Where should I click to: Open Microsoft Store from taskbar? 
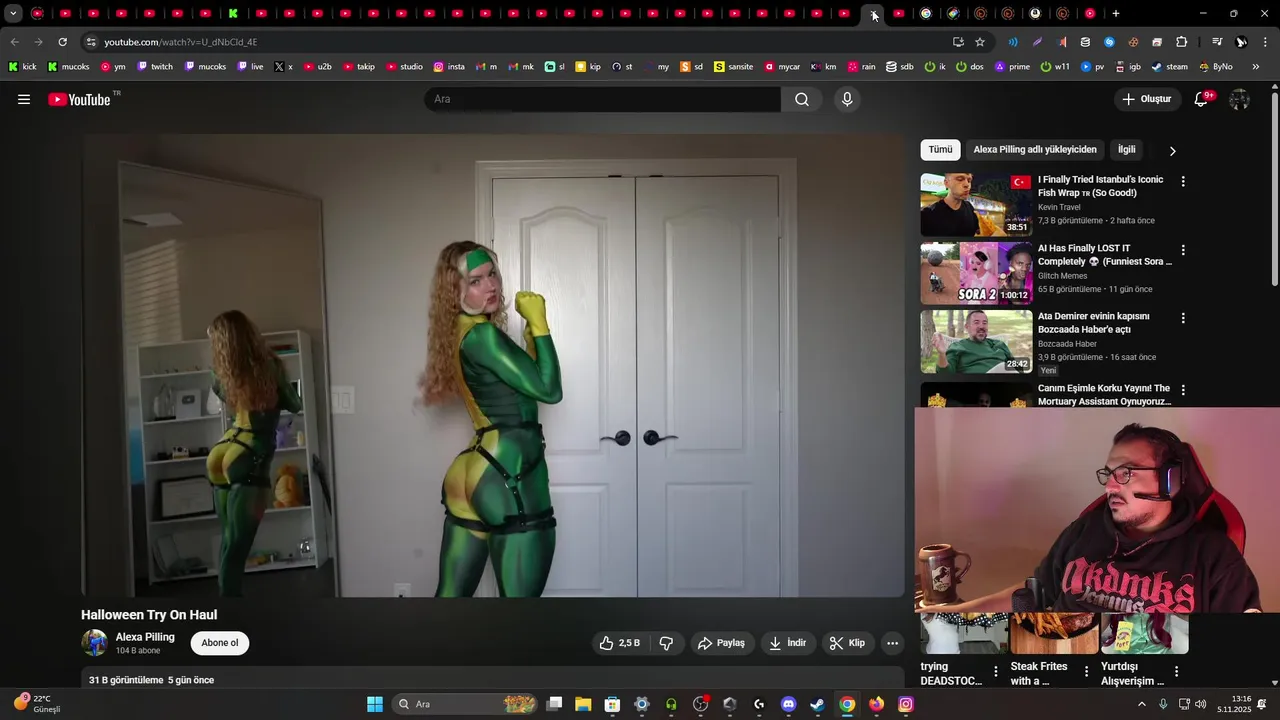coord(612,704)
